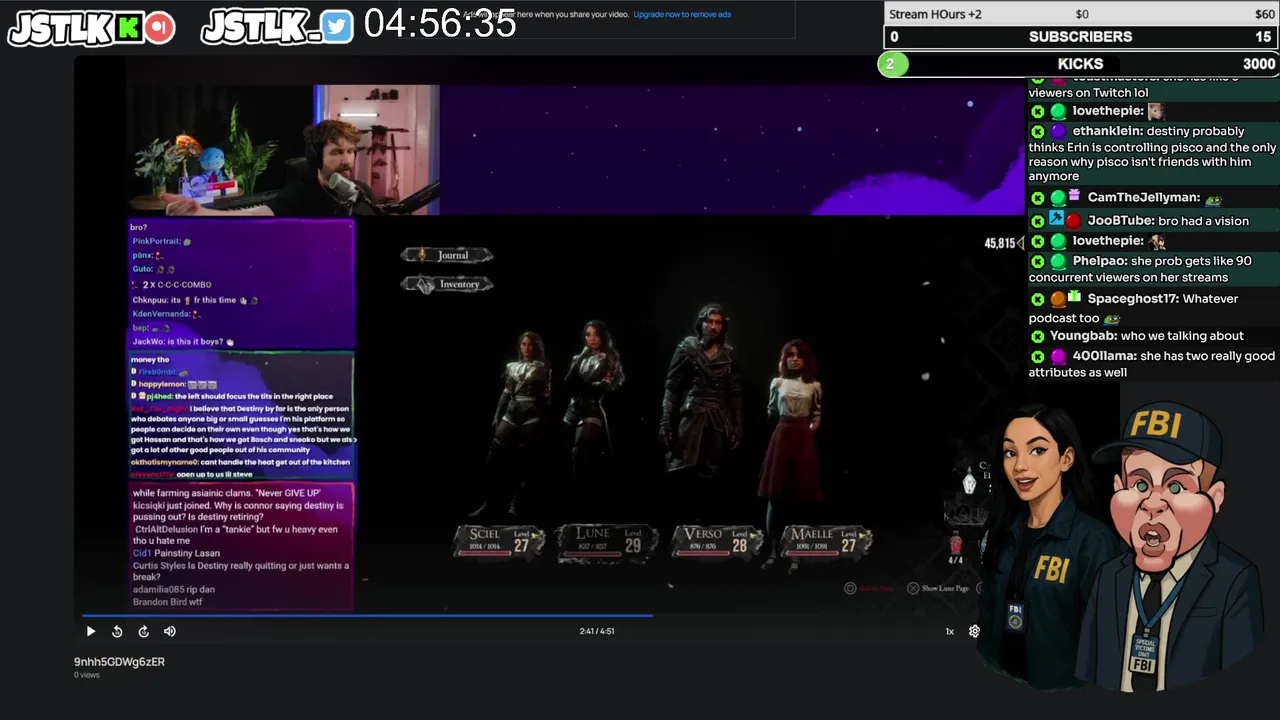Click the Kick icon beside Youngbab message
This screenshot has width=1280, height=720.
1037,336
